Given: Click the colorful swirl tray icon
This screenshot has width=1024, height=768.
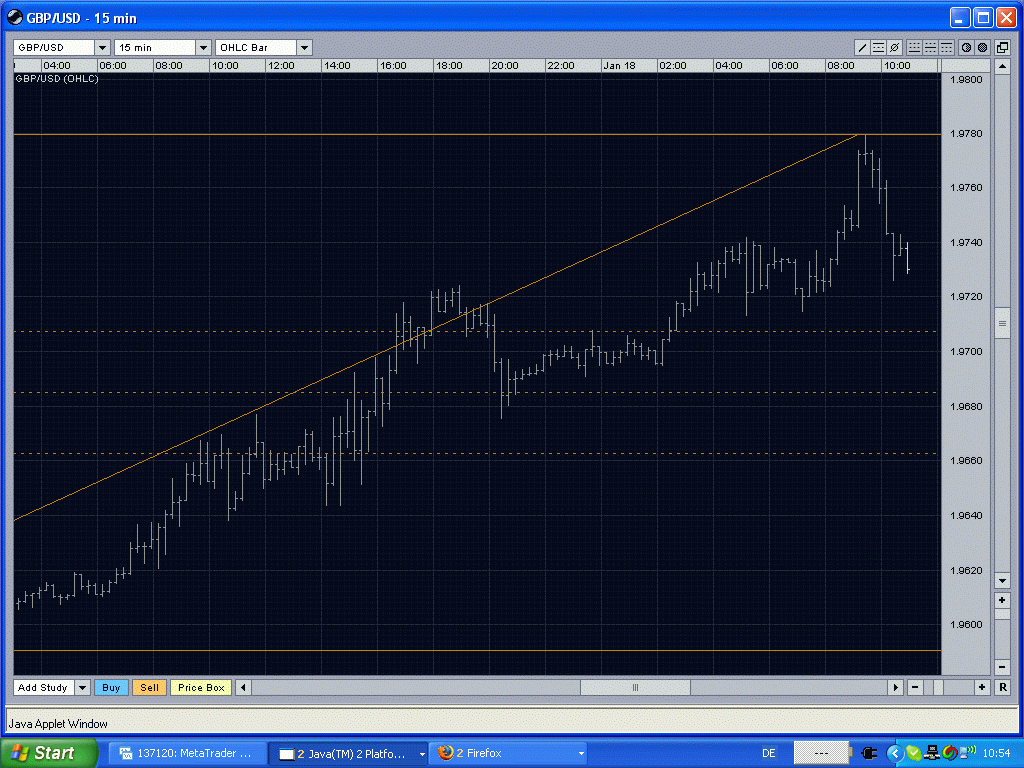Looking at the screenshot, I should (950, 754).
